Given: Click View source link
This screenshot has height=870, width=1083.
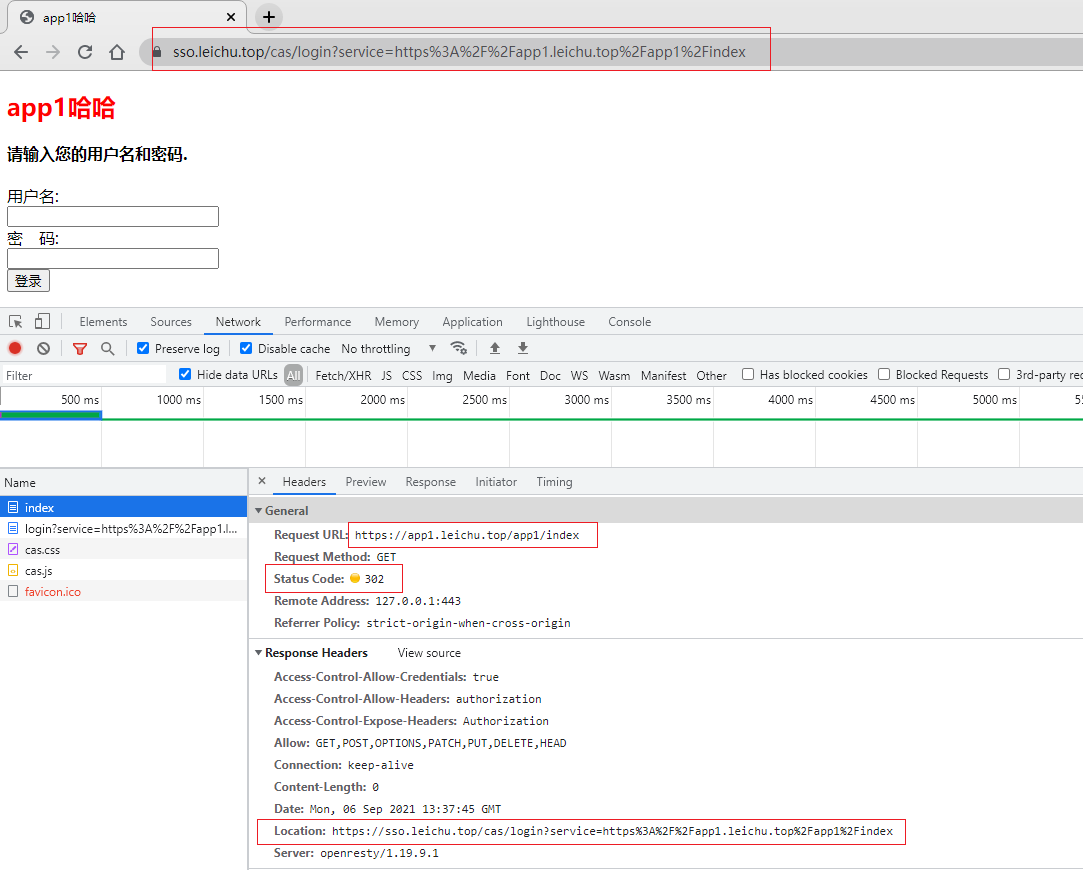Looking at the screenshot, I should [429, 653].
